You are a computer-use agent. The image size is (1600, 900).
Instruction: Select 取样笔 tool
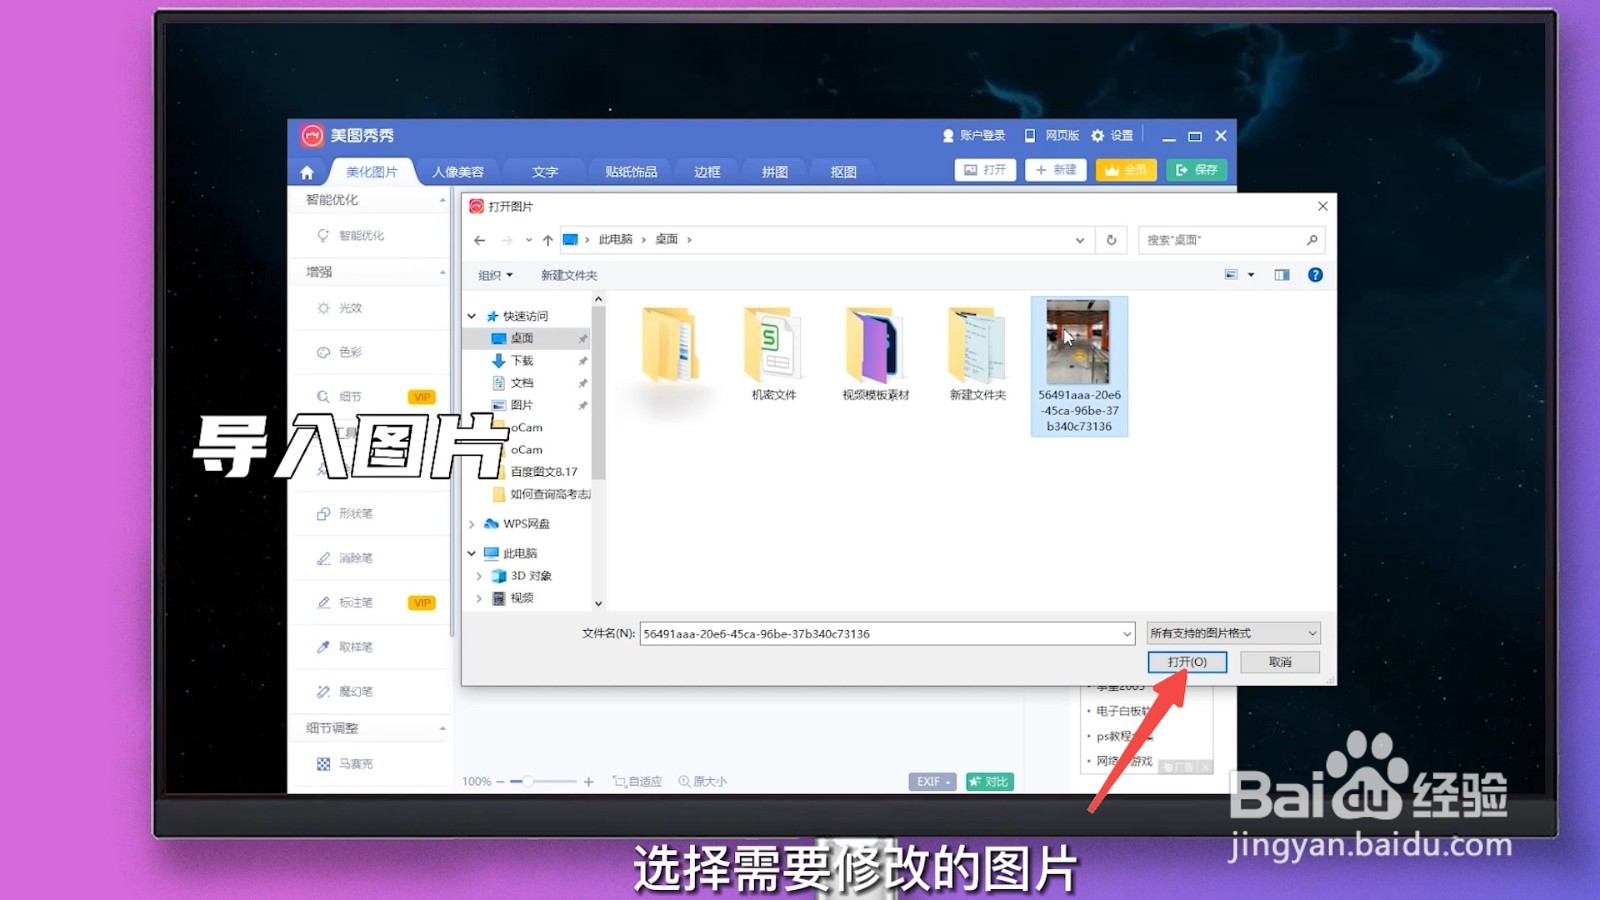point(345,647)
